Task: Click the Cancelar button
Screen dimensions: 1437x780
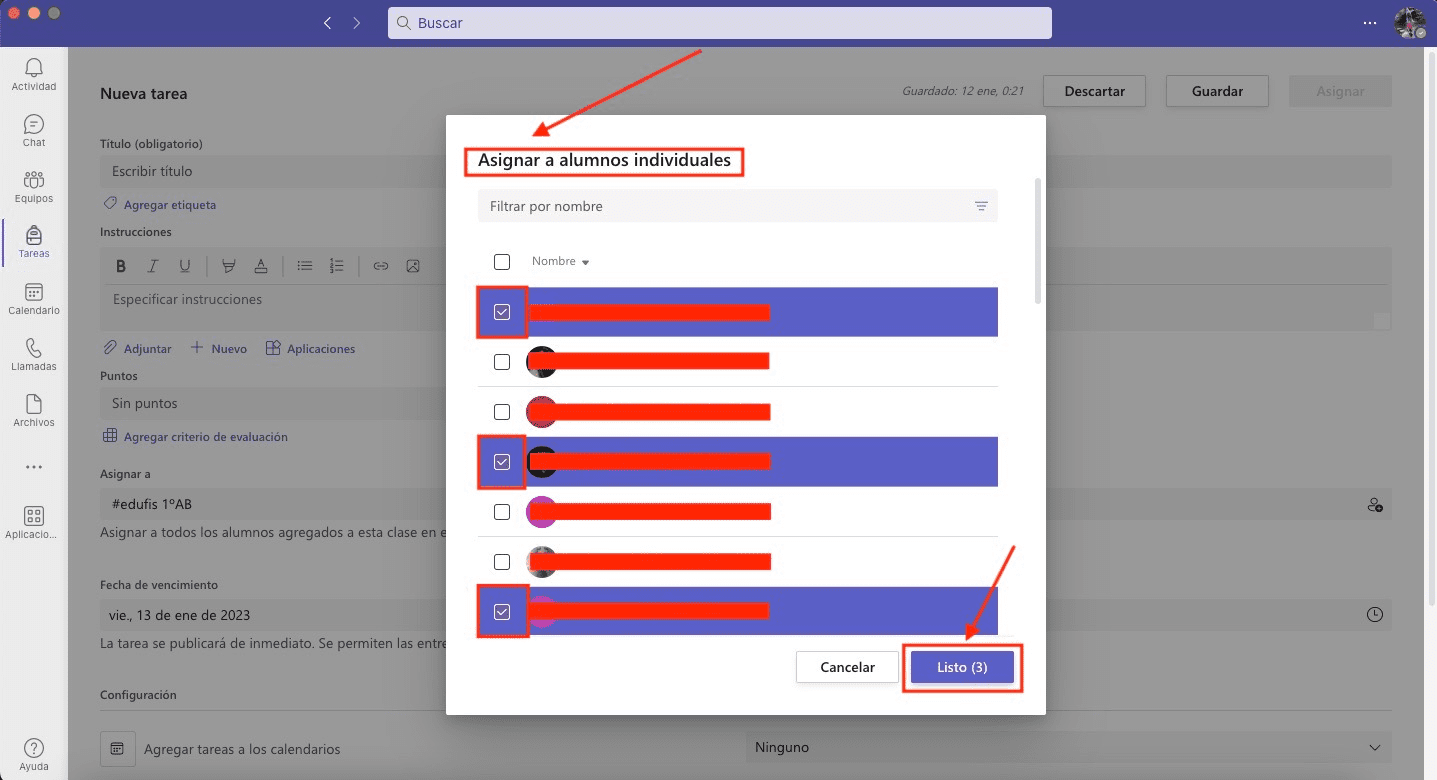Action: point(847,667)
